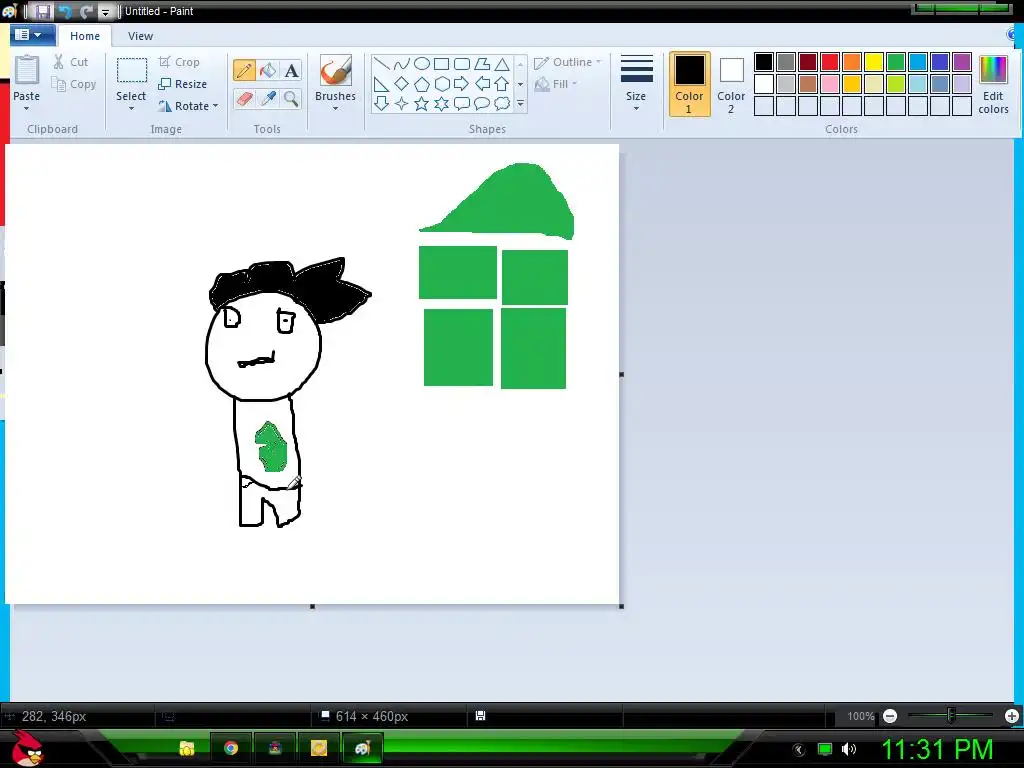Open the Customize Quick Access dropdown
This screenshot has width=1024, height=768.
click(x=105, y=12)
